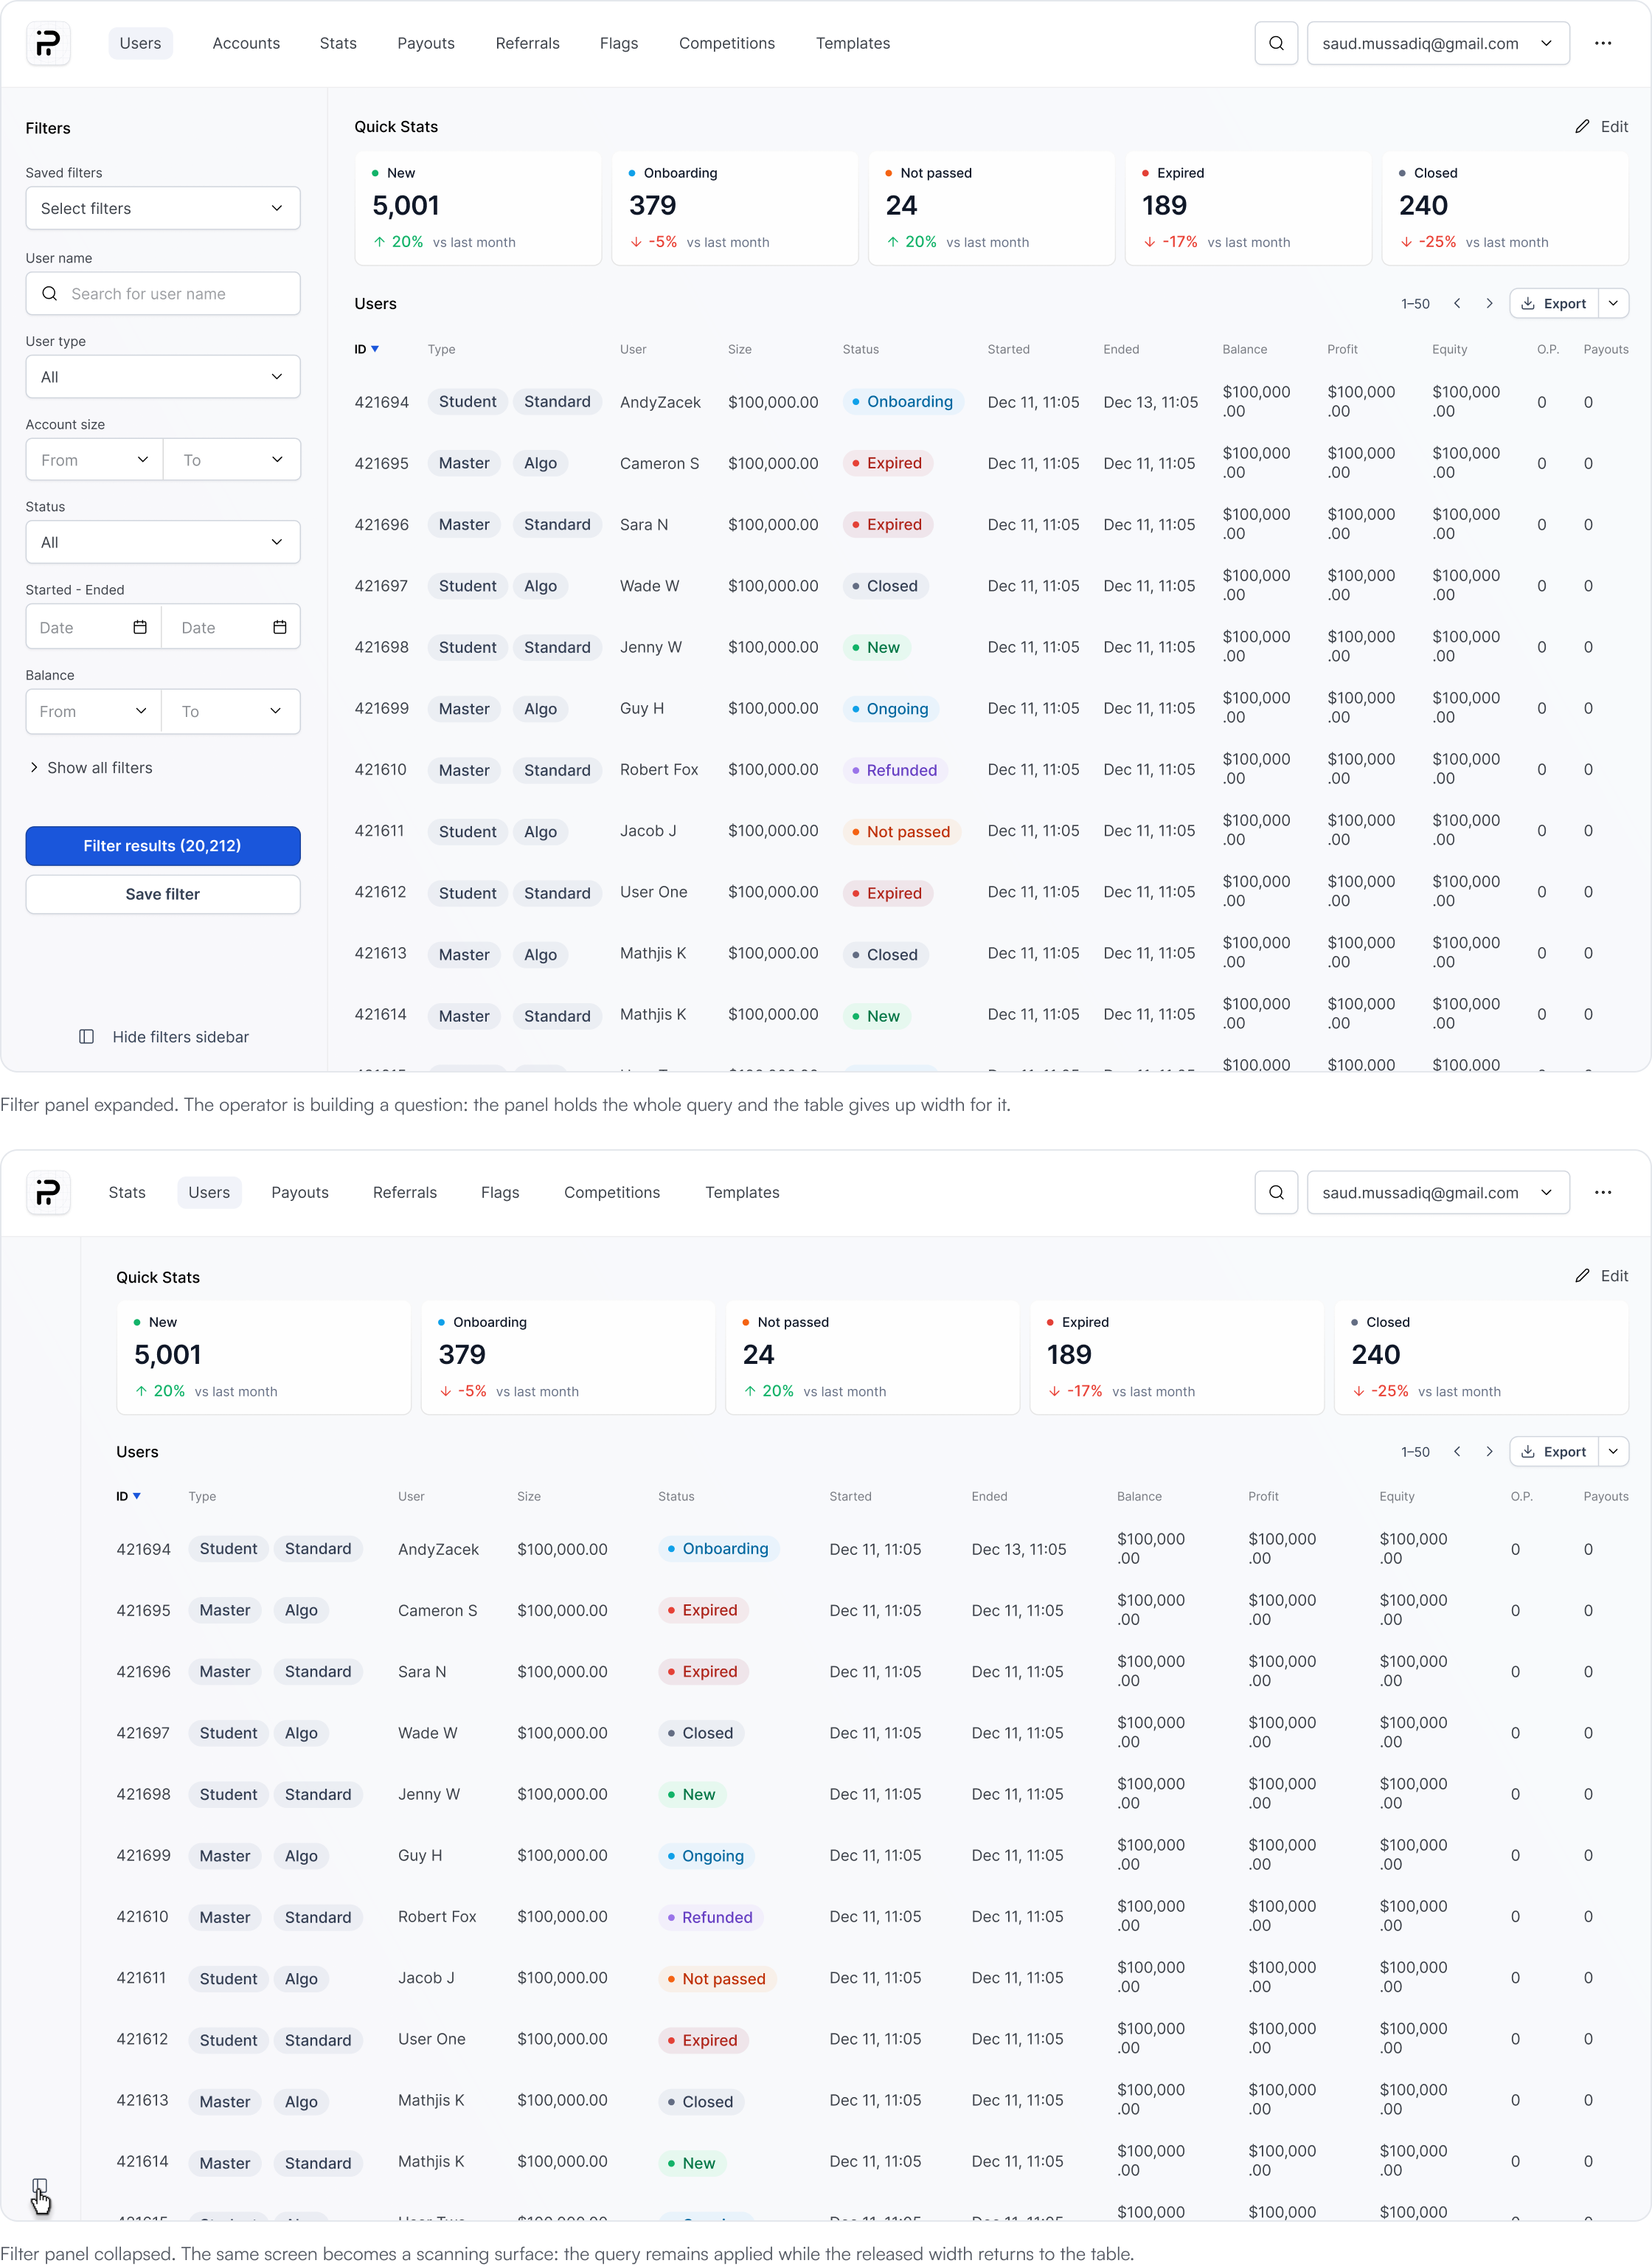Open the Select filters saved filters dropdown
Image resolution: width=1652 pixels, height=2266 pixels.
click(x=163, y=208)
